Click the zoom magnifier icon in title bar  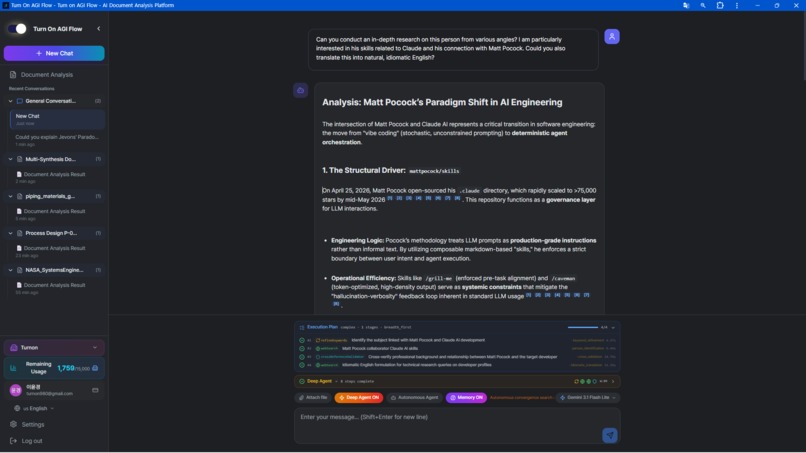[703, 5]
